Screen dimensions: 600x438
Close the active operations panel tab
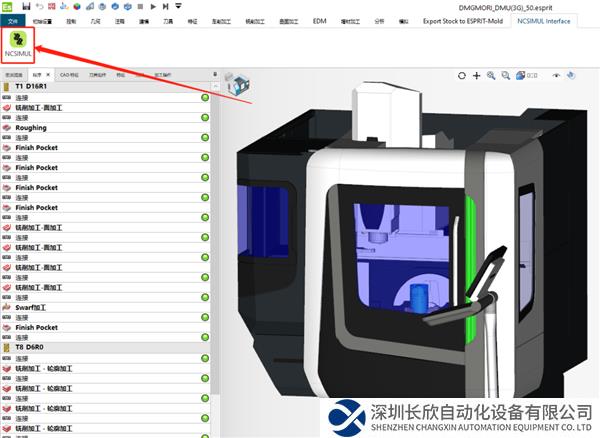tap(49, 75)
